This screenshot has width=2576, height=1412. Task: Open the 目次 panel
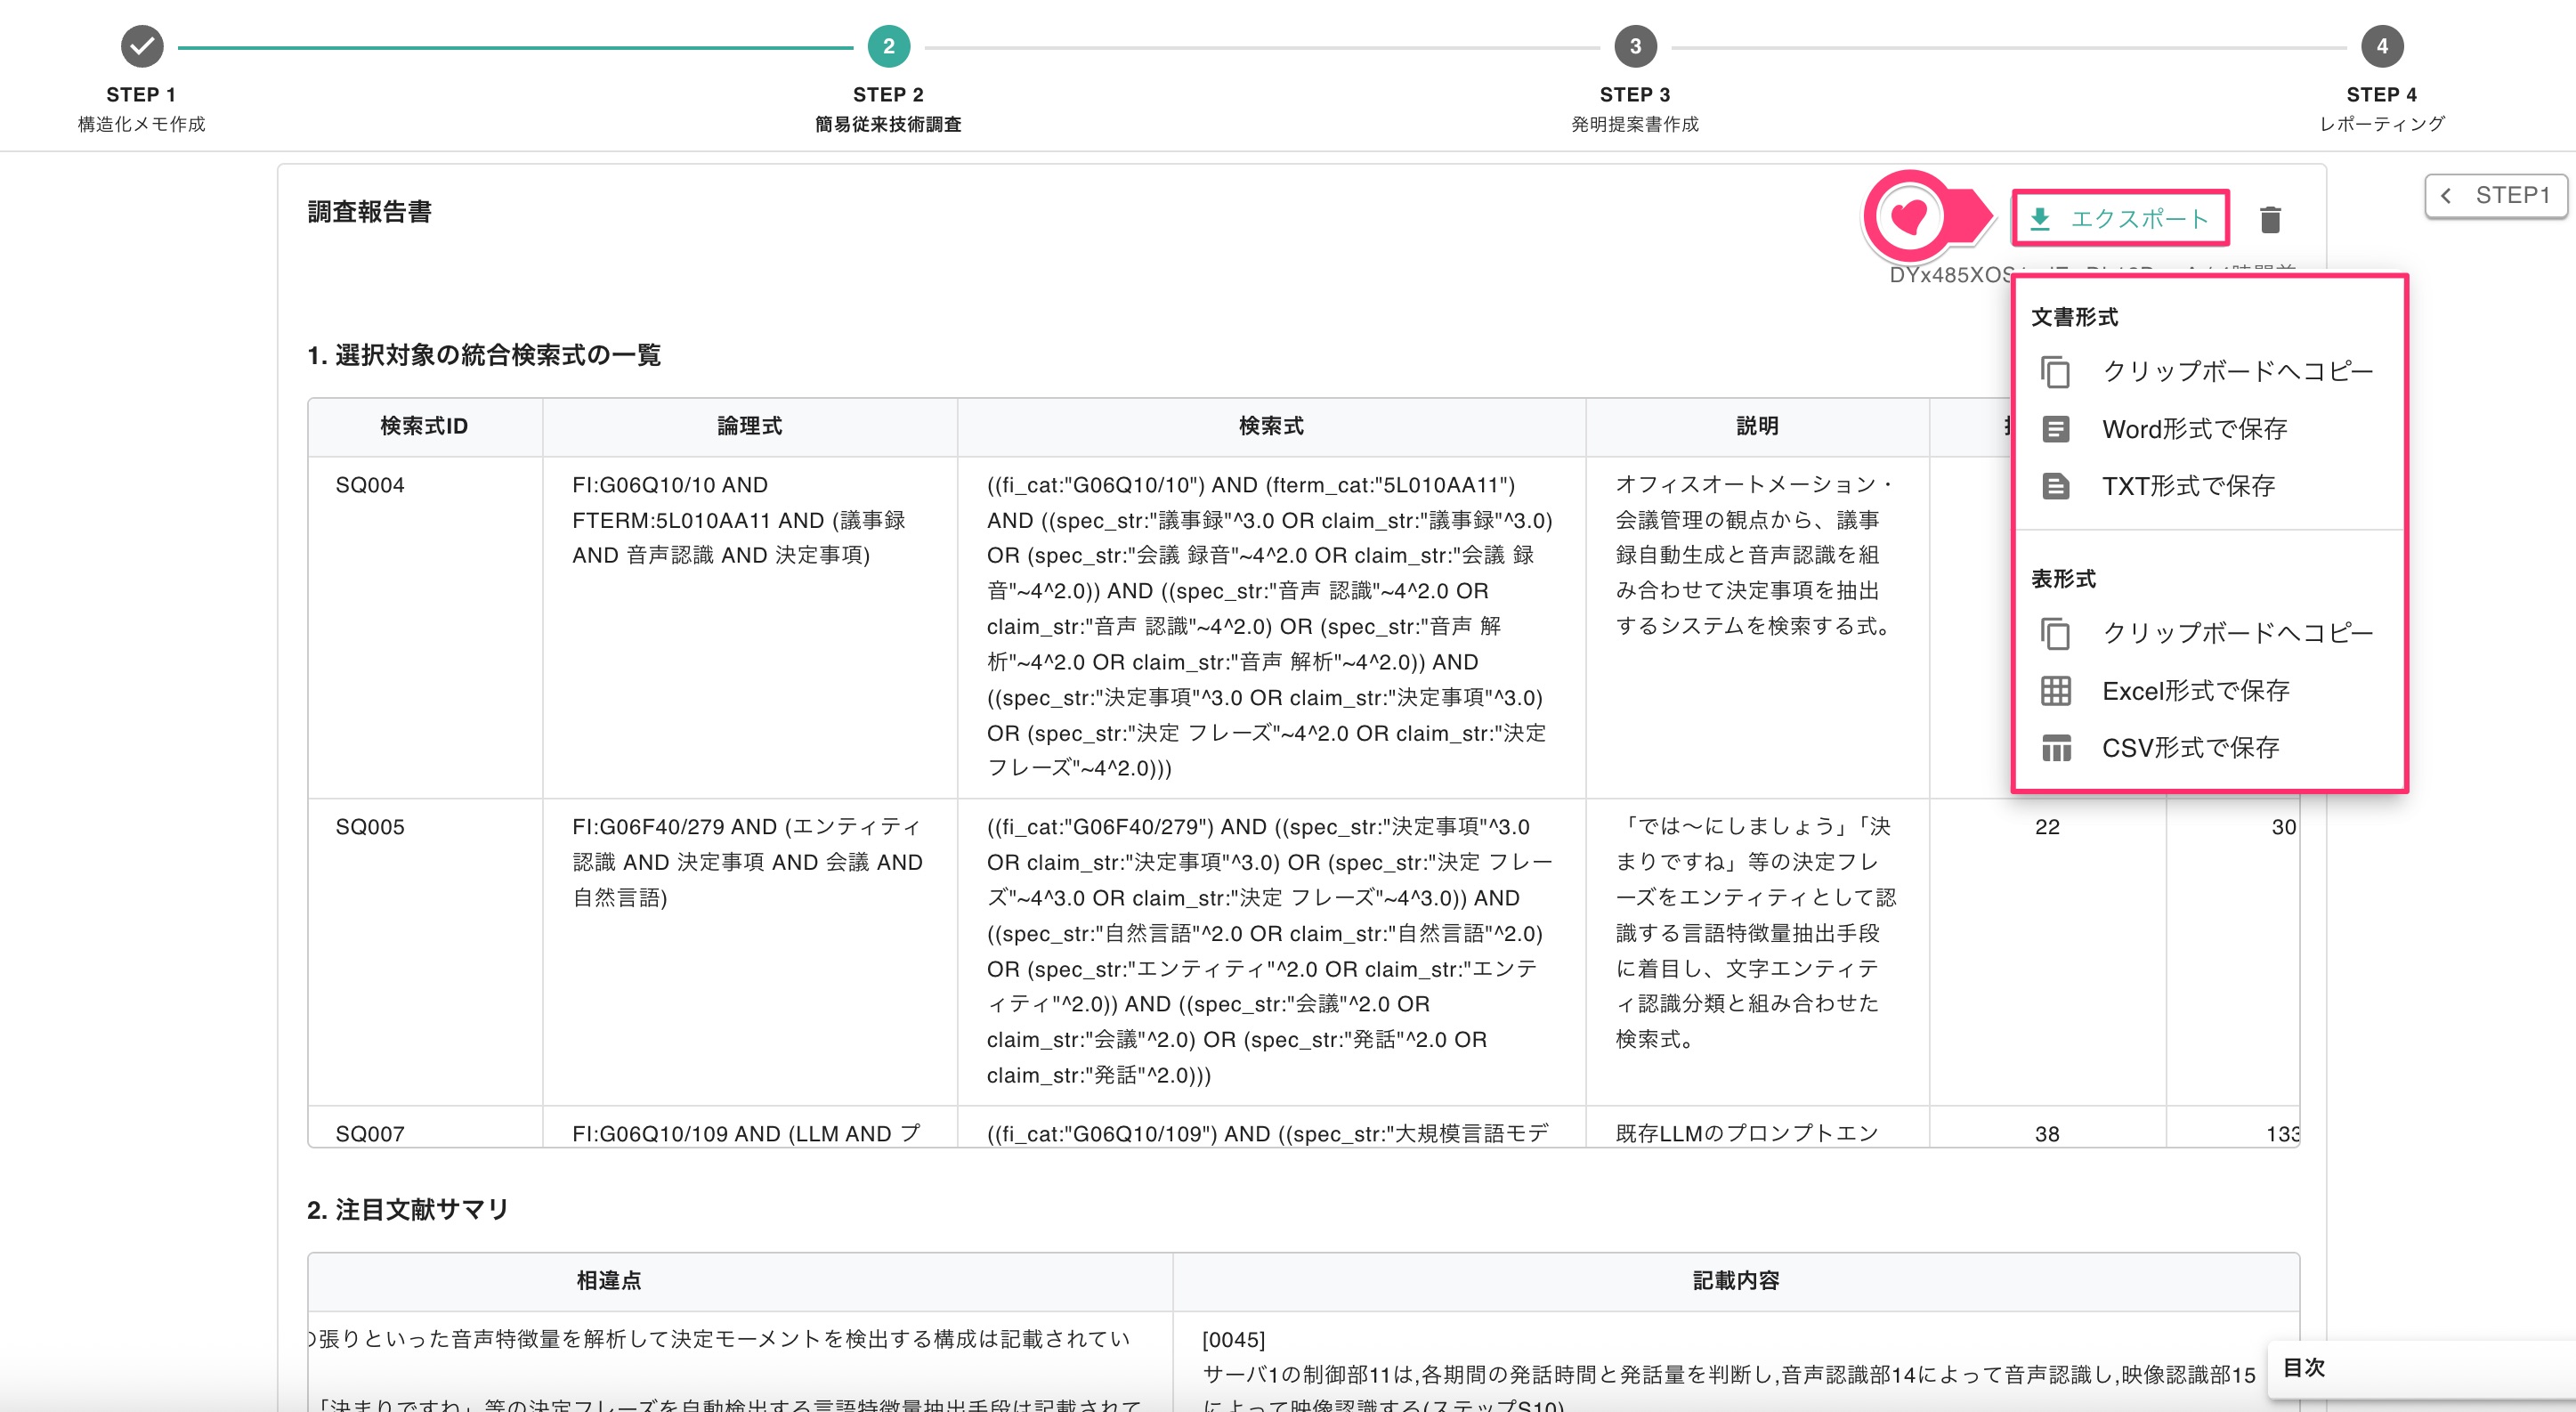(x=2420, y=1368)
